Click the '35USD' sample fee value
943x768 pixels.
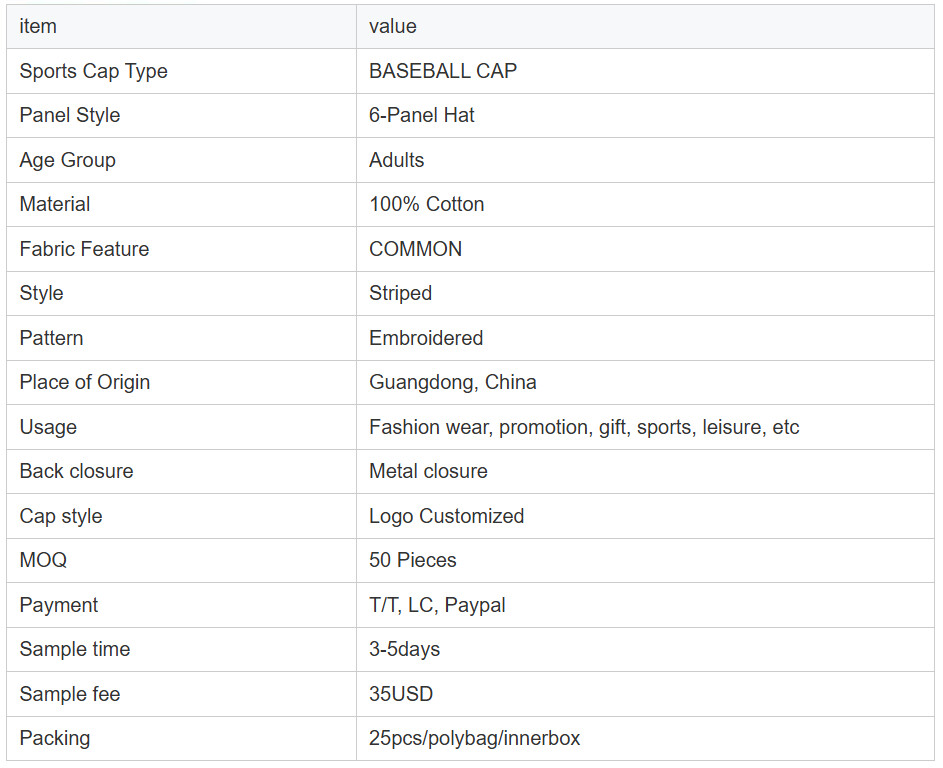click(x=400, y=694)
